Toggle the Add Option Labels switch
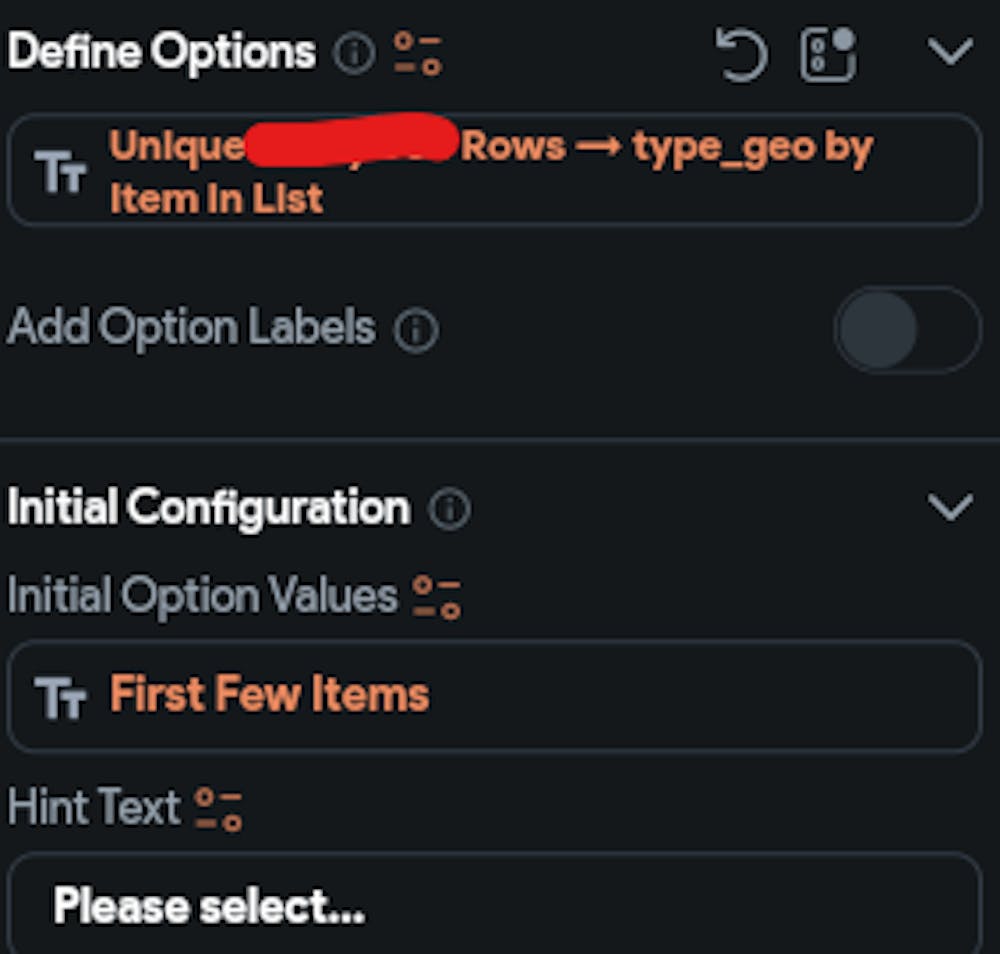 coord(907,330)
